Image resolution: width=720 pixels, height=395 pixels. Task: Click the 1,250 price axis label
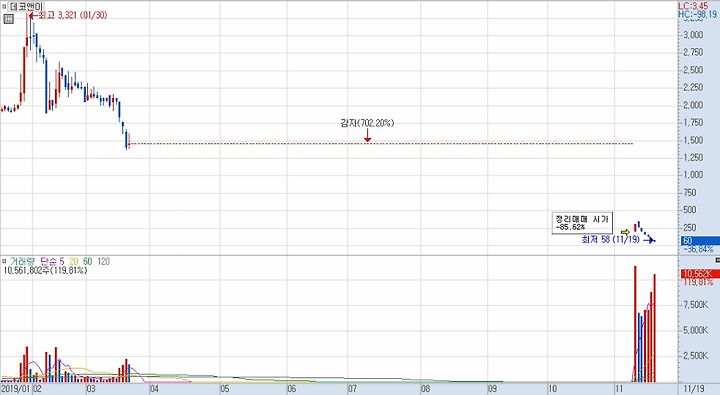coord(693,158)
